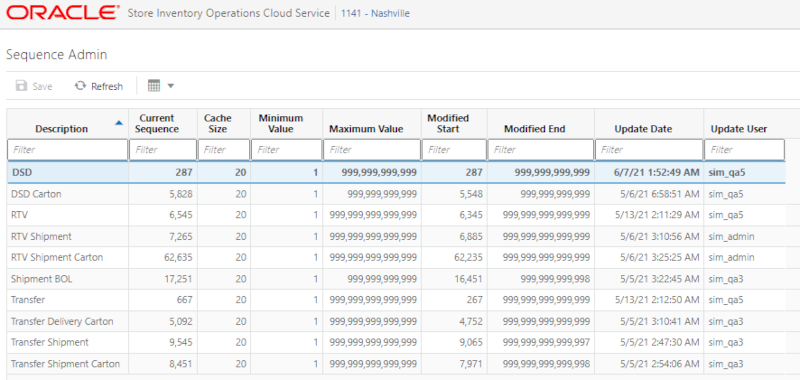Click modified start value 16,451

(468, 279)
